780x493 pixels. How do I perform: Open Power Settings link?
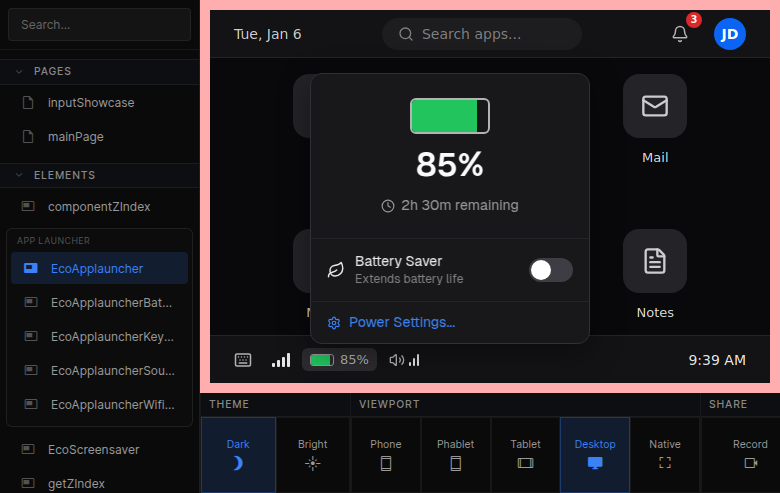tap(401, 322)
